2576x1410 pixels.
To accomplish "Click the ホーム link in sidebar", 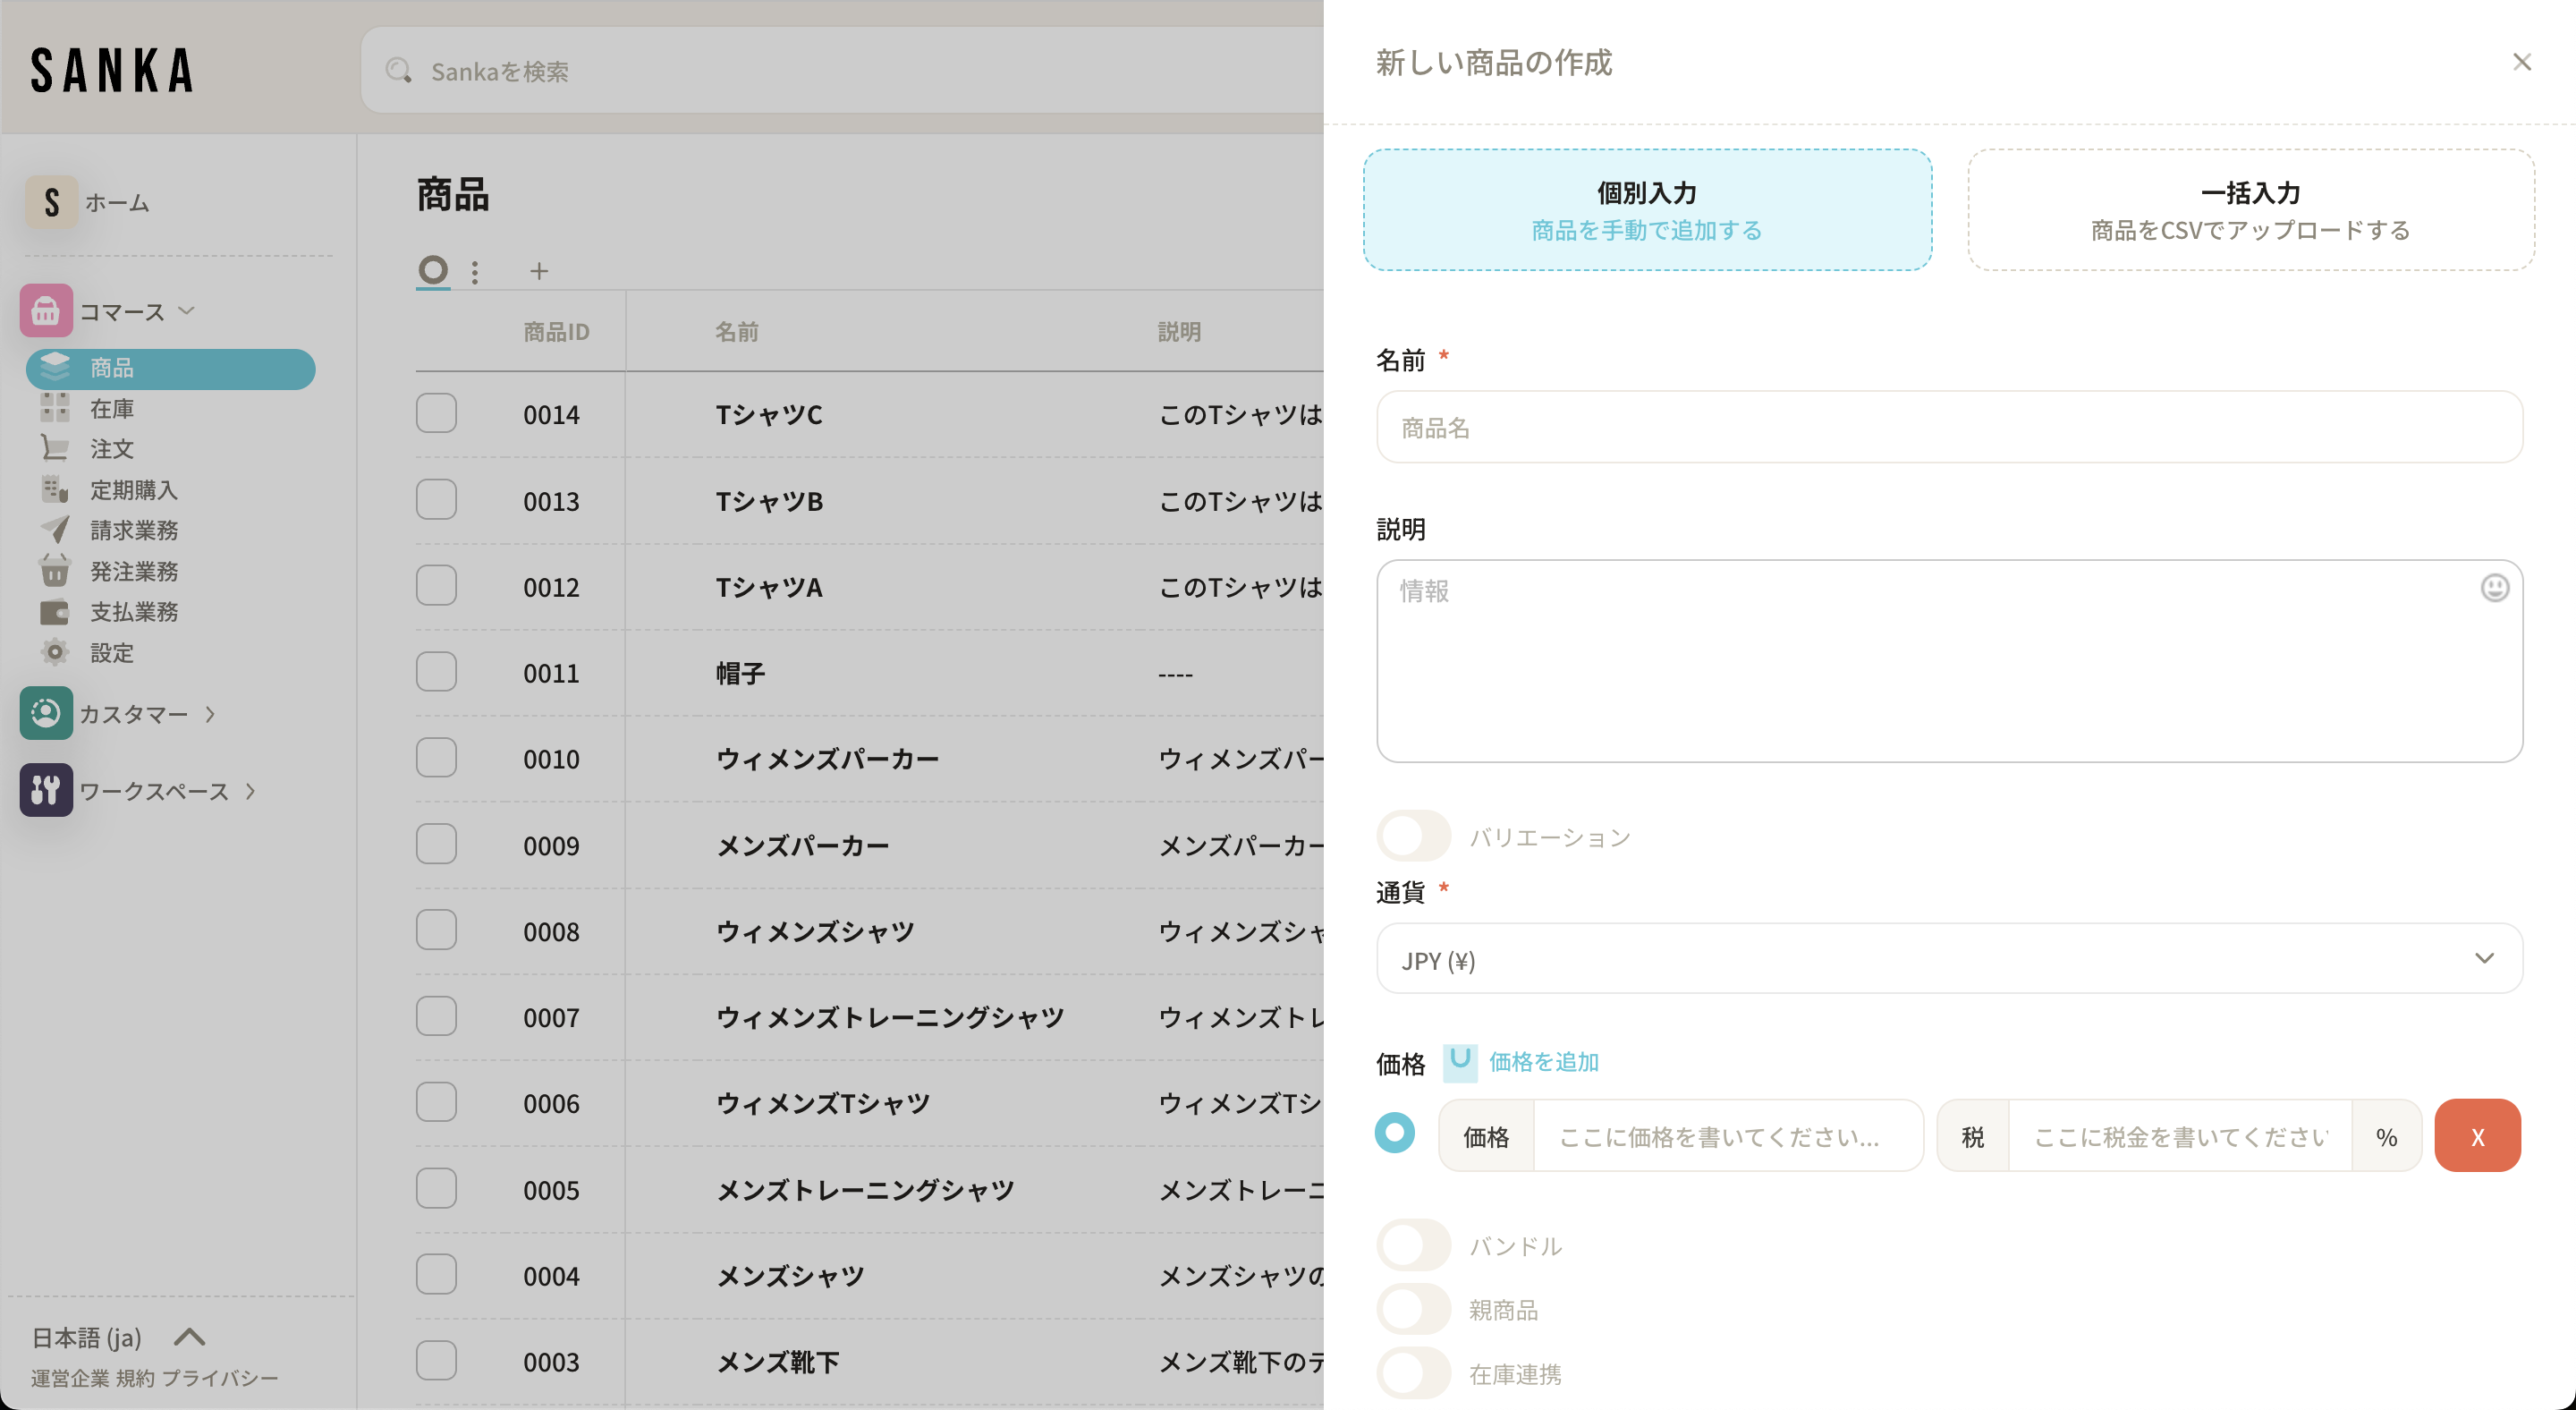I will (117, 203).
